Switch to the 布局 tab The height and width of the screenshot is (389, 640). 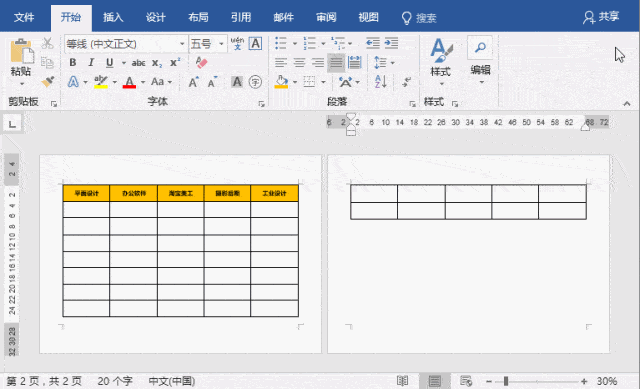pos(198,17)
